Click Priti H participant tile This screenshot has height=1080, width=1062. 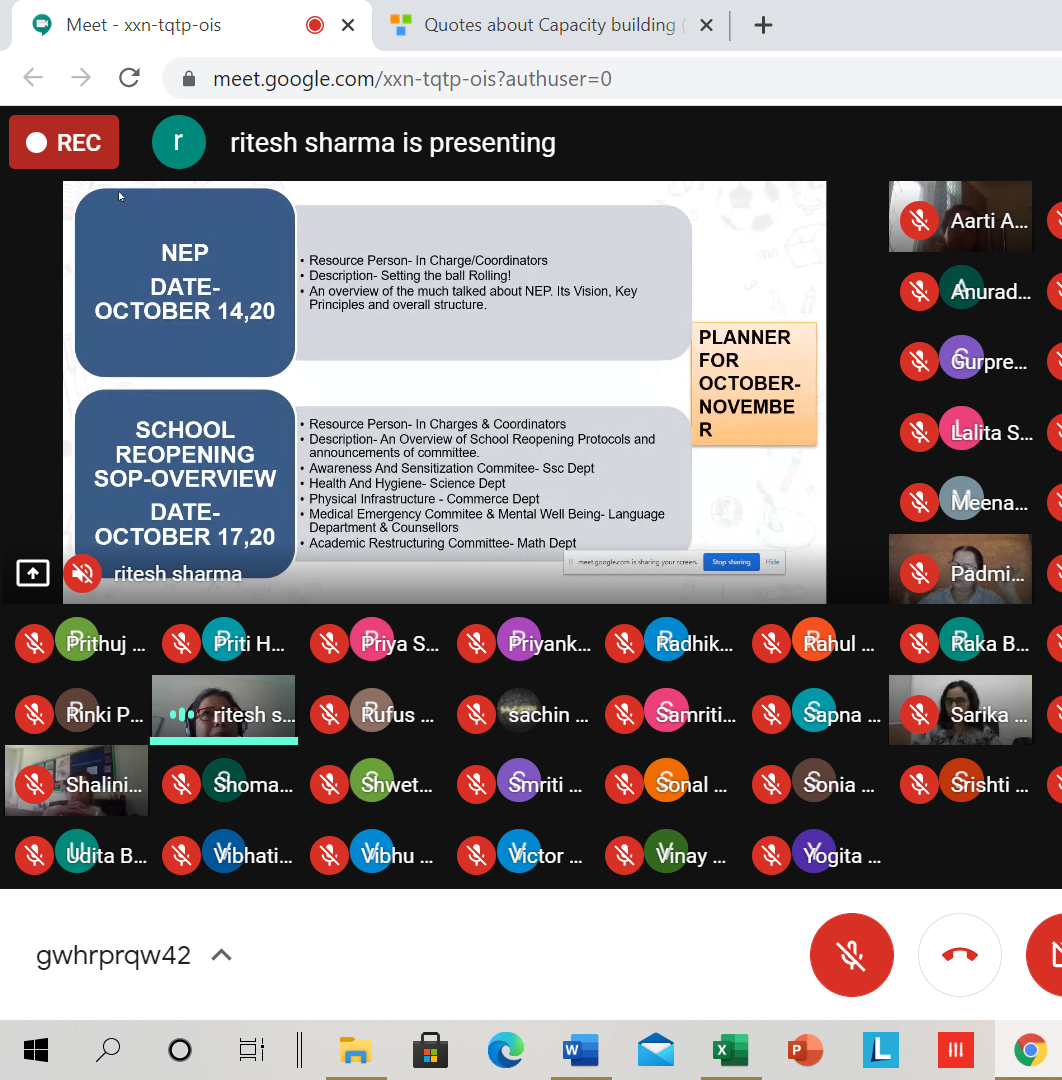tap(224, 640)
